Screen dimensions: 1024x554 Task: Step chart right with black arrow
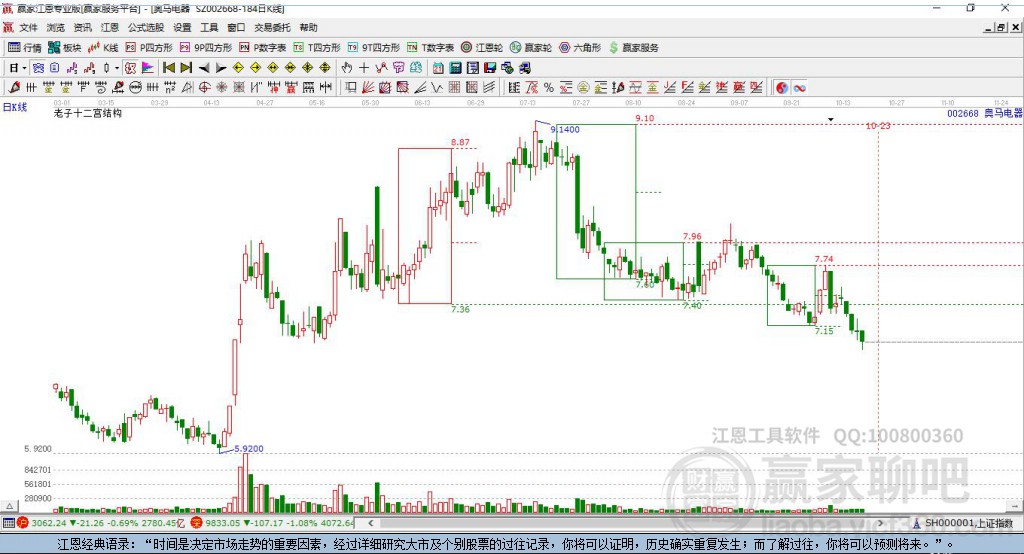(x=221, y=68)
